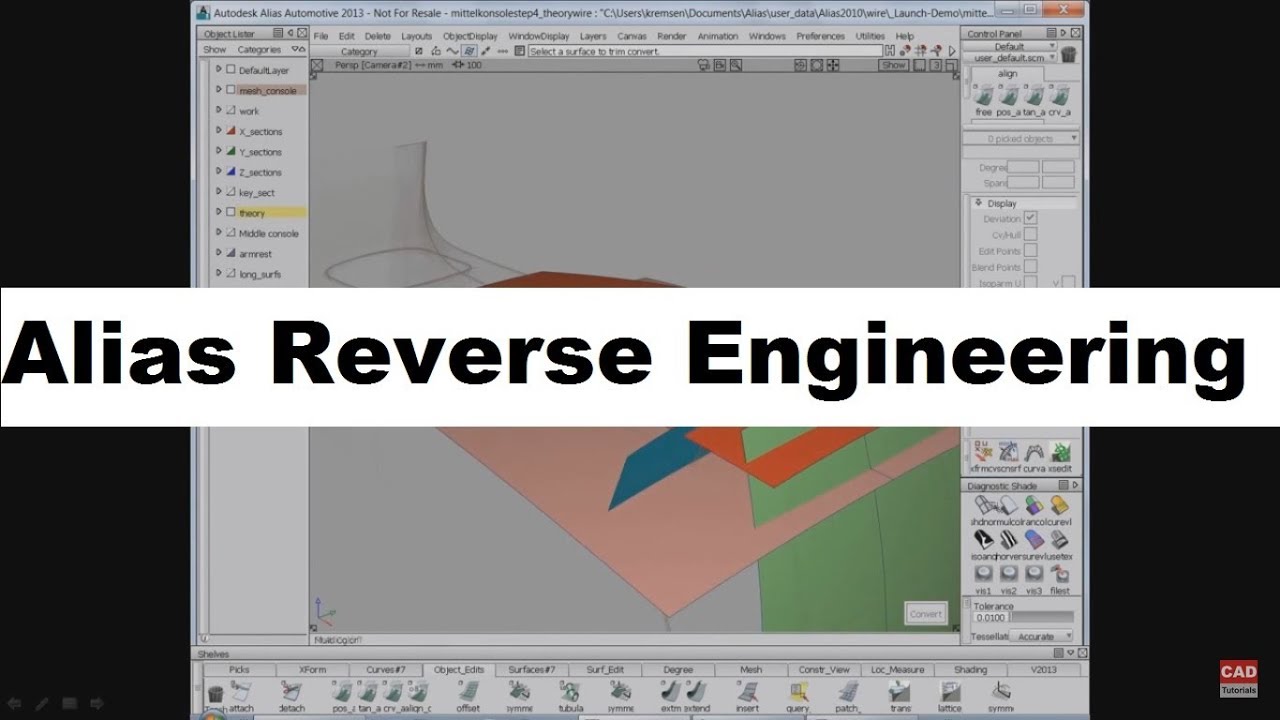
Task: Enable the Blend Points checkbox
Action: pyautogui.click(x=1030, y=267)
